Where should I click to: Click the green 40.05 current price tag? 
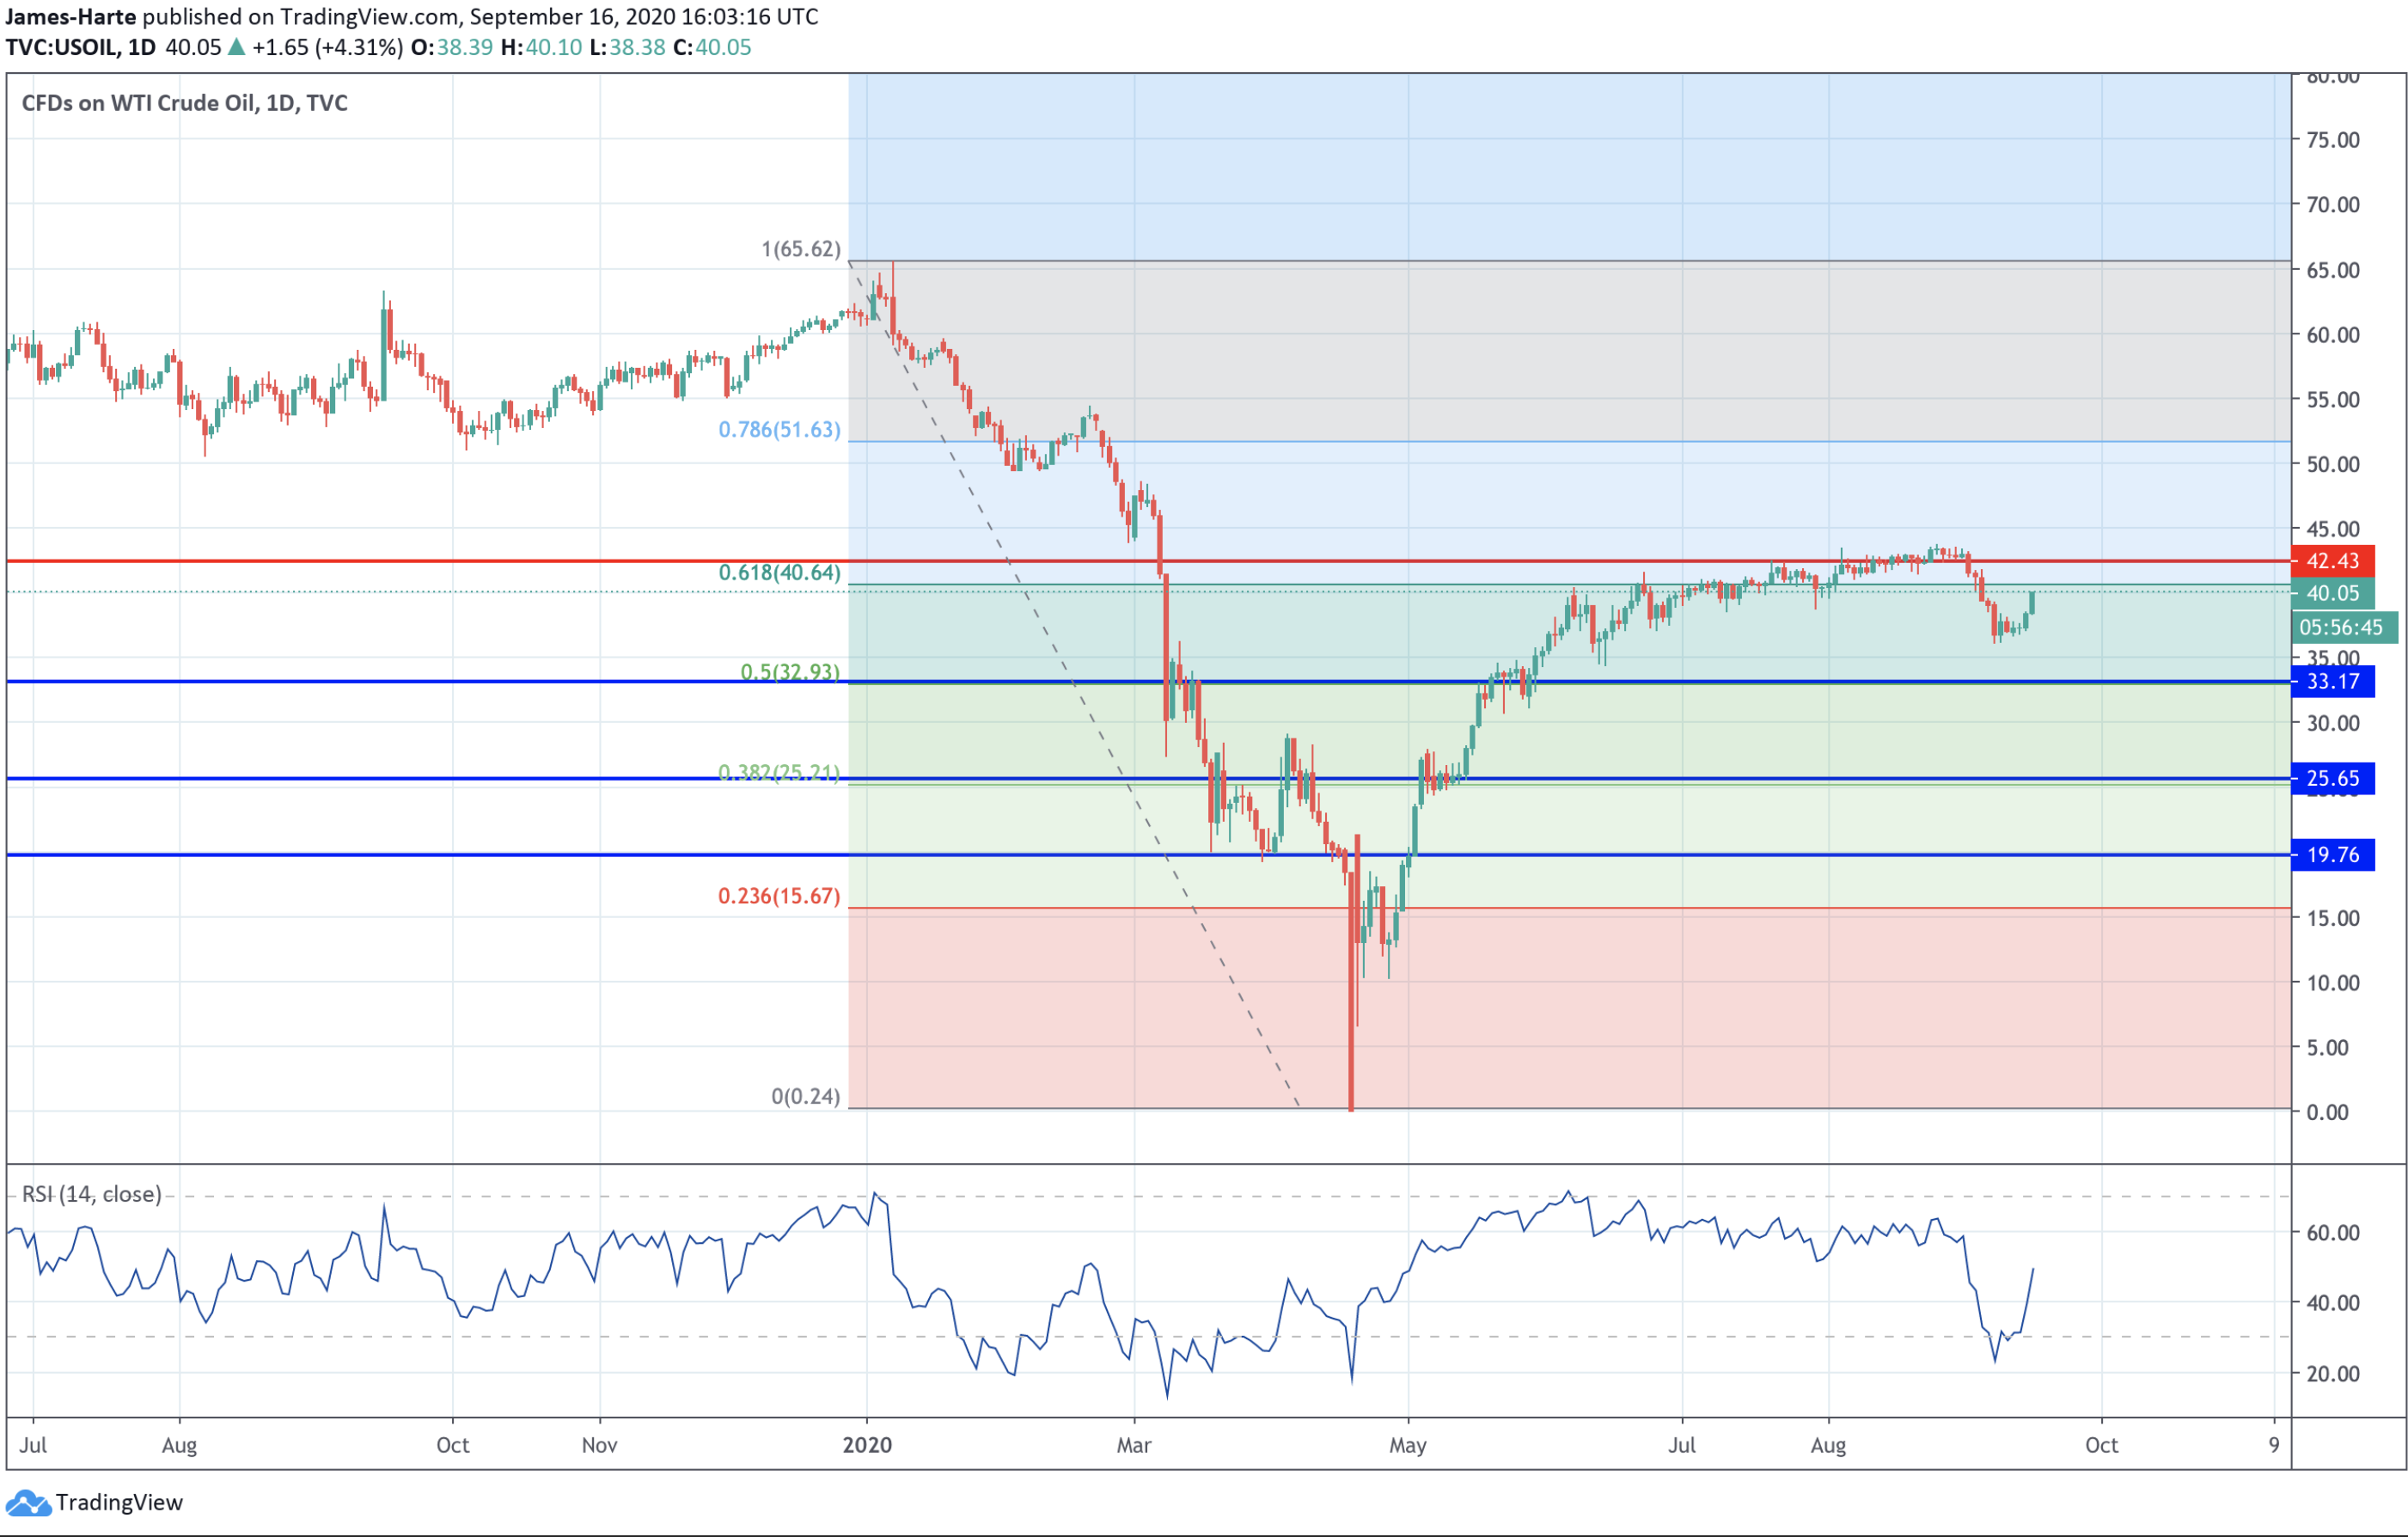tap(2332, 593)
